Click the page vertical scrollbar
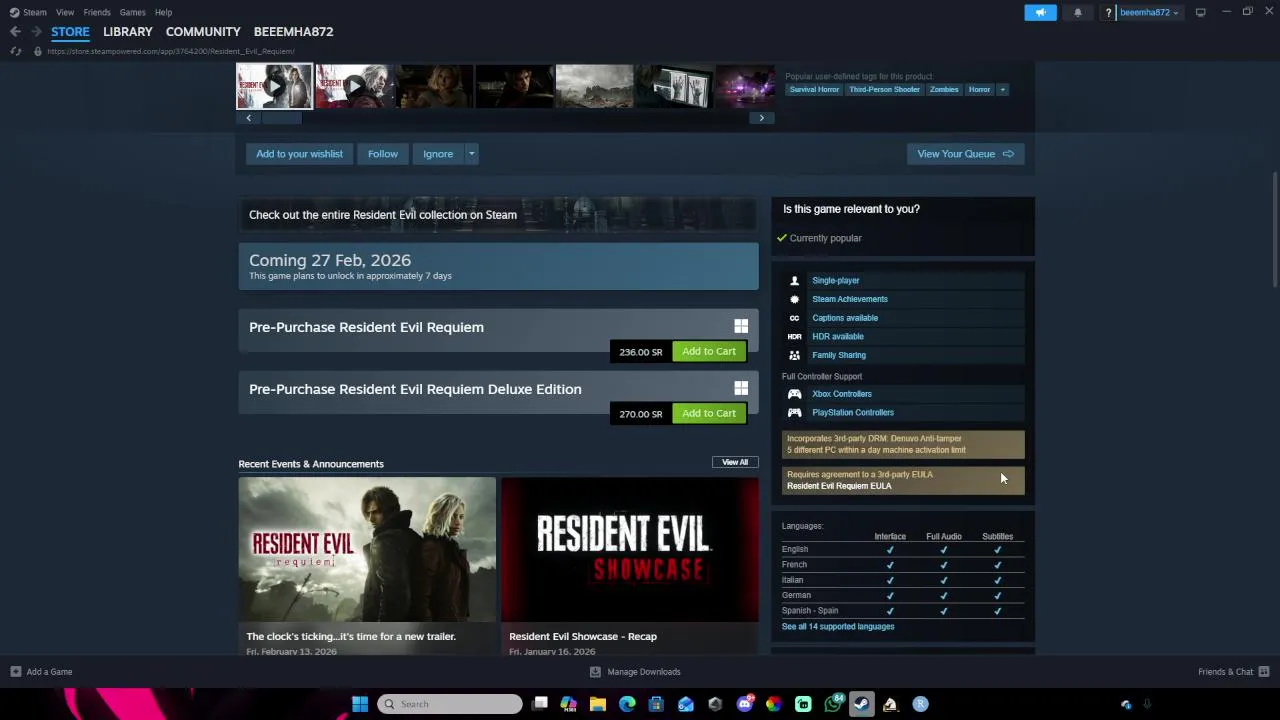1280x720 pixels. [1274, 230]
